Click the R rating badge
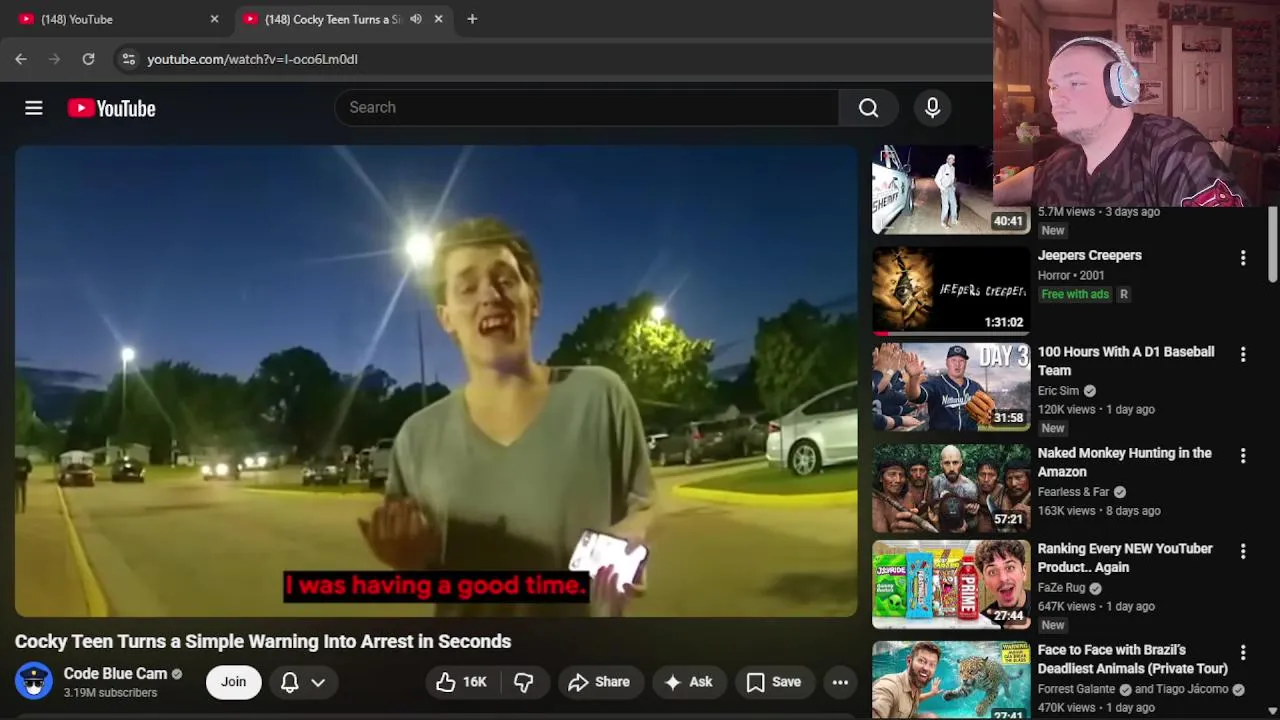This screenshot has height=720, width=1280. pyautogui.click(x=1124, y=294)
